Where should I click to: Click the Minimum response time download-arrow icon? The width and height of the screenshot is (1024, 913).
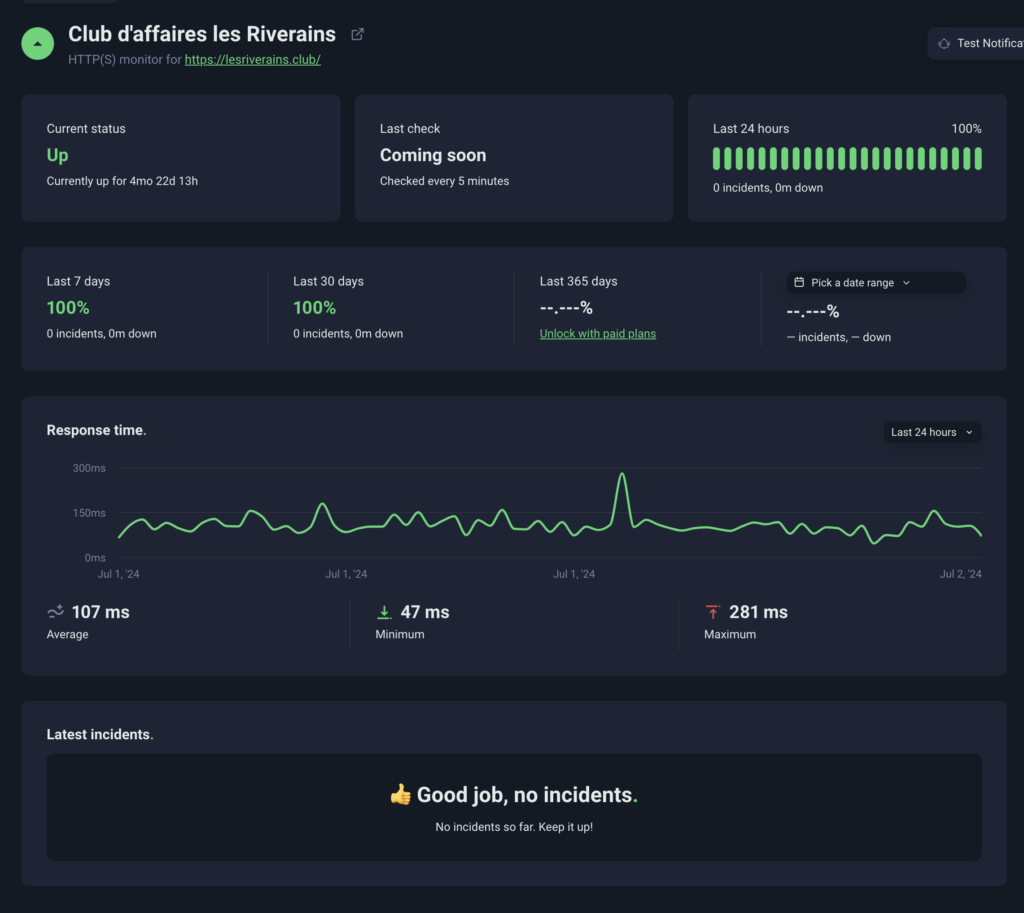[x=384, y=612]
